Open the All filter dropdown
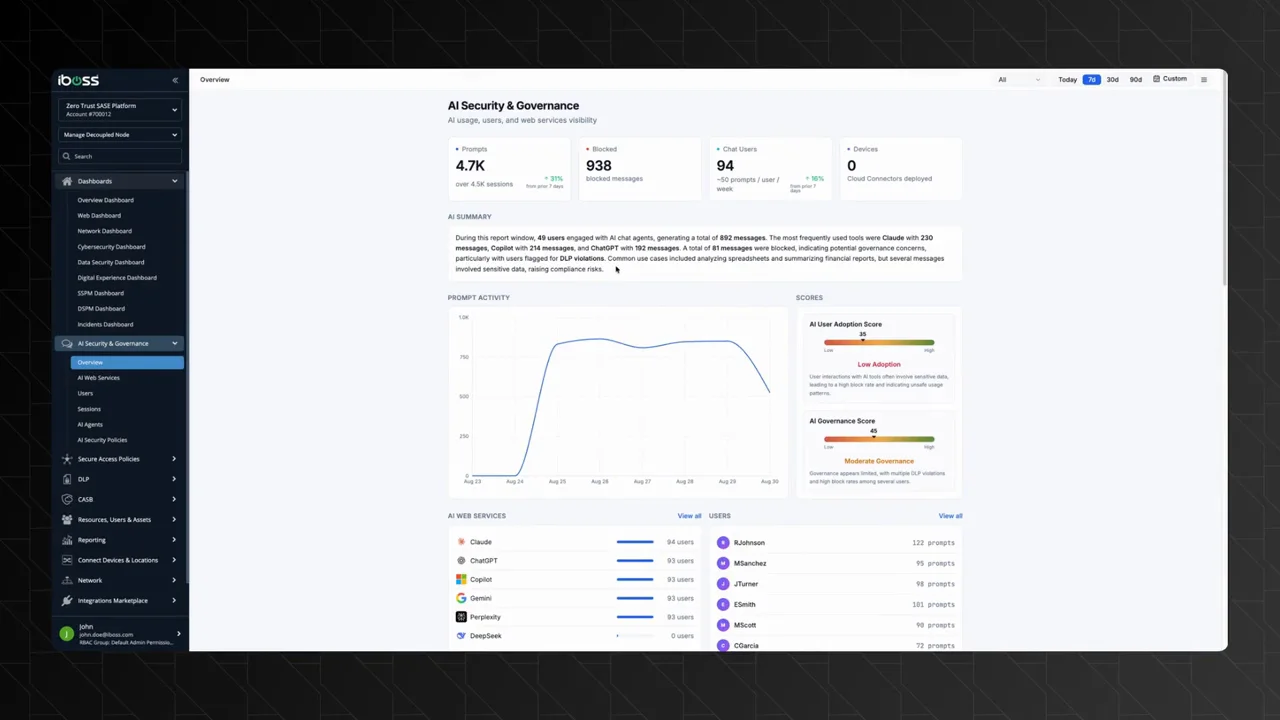 coord(1019,80)
